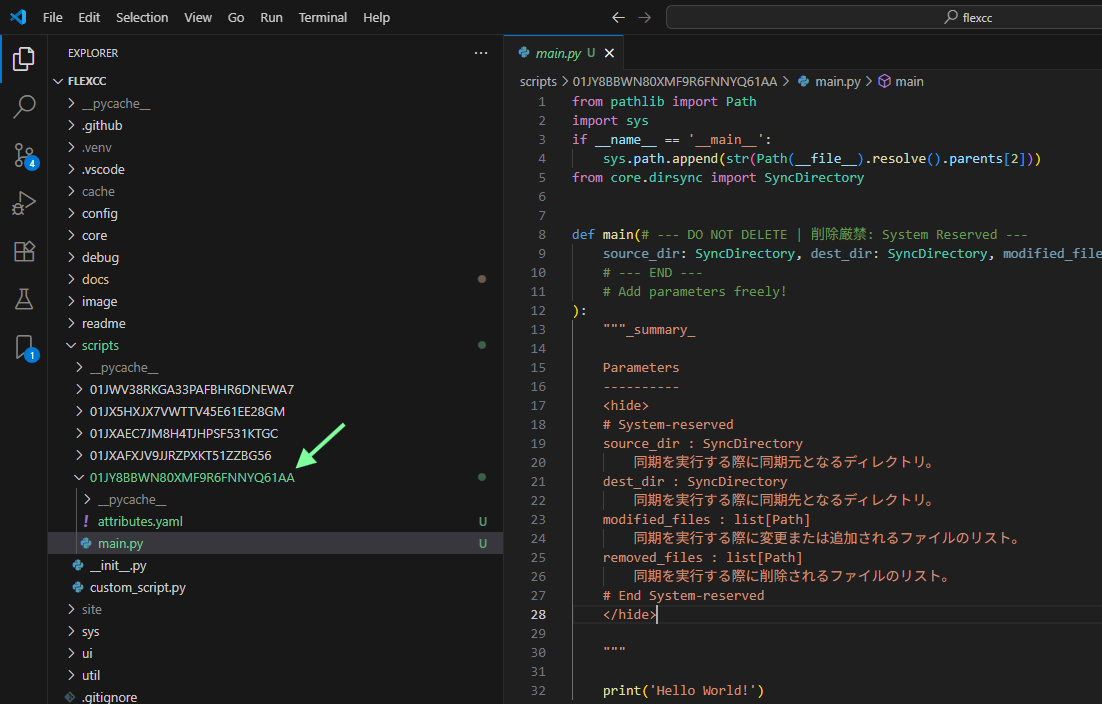Screen dimensions: 1102x704
Task: Open the View menu
Action: coord(197,17)
